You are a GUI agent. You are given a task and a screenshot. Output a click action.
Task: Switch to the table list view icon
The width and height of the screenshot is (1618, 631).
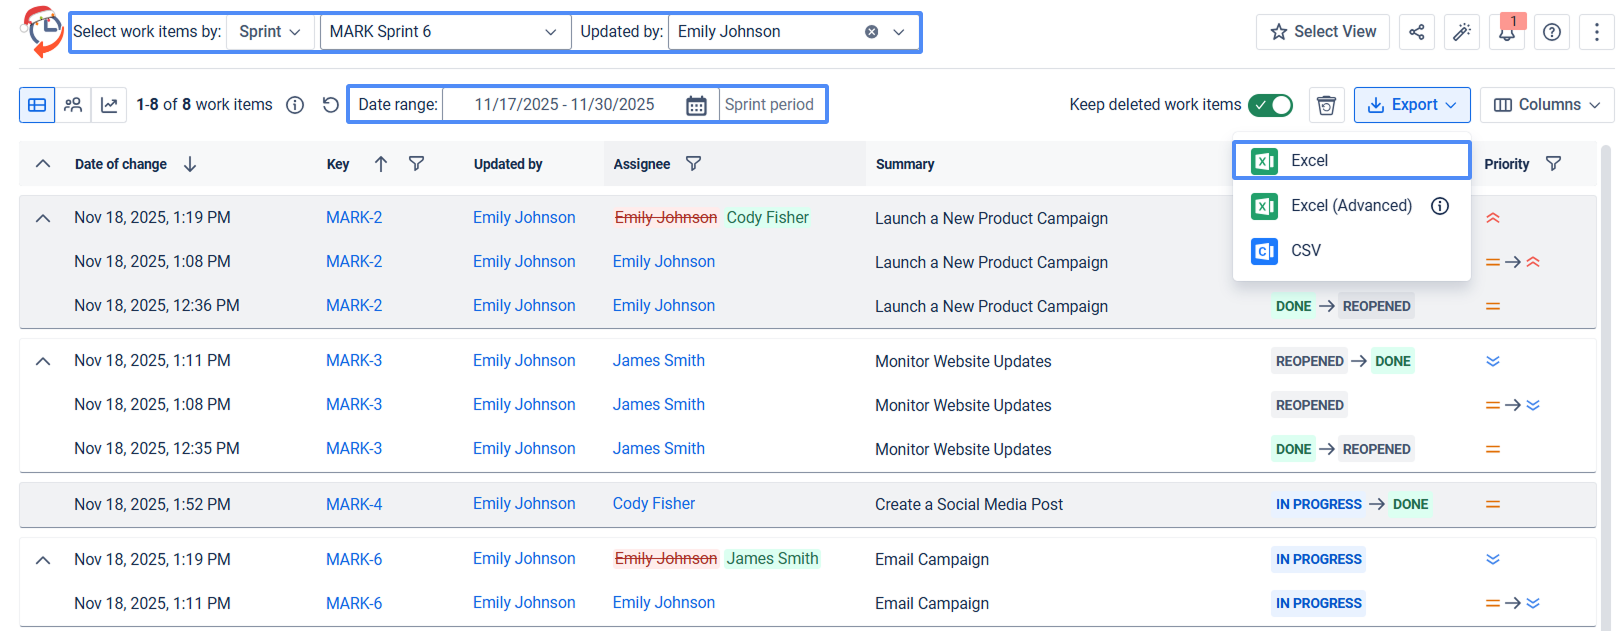37,105
